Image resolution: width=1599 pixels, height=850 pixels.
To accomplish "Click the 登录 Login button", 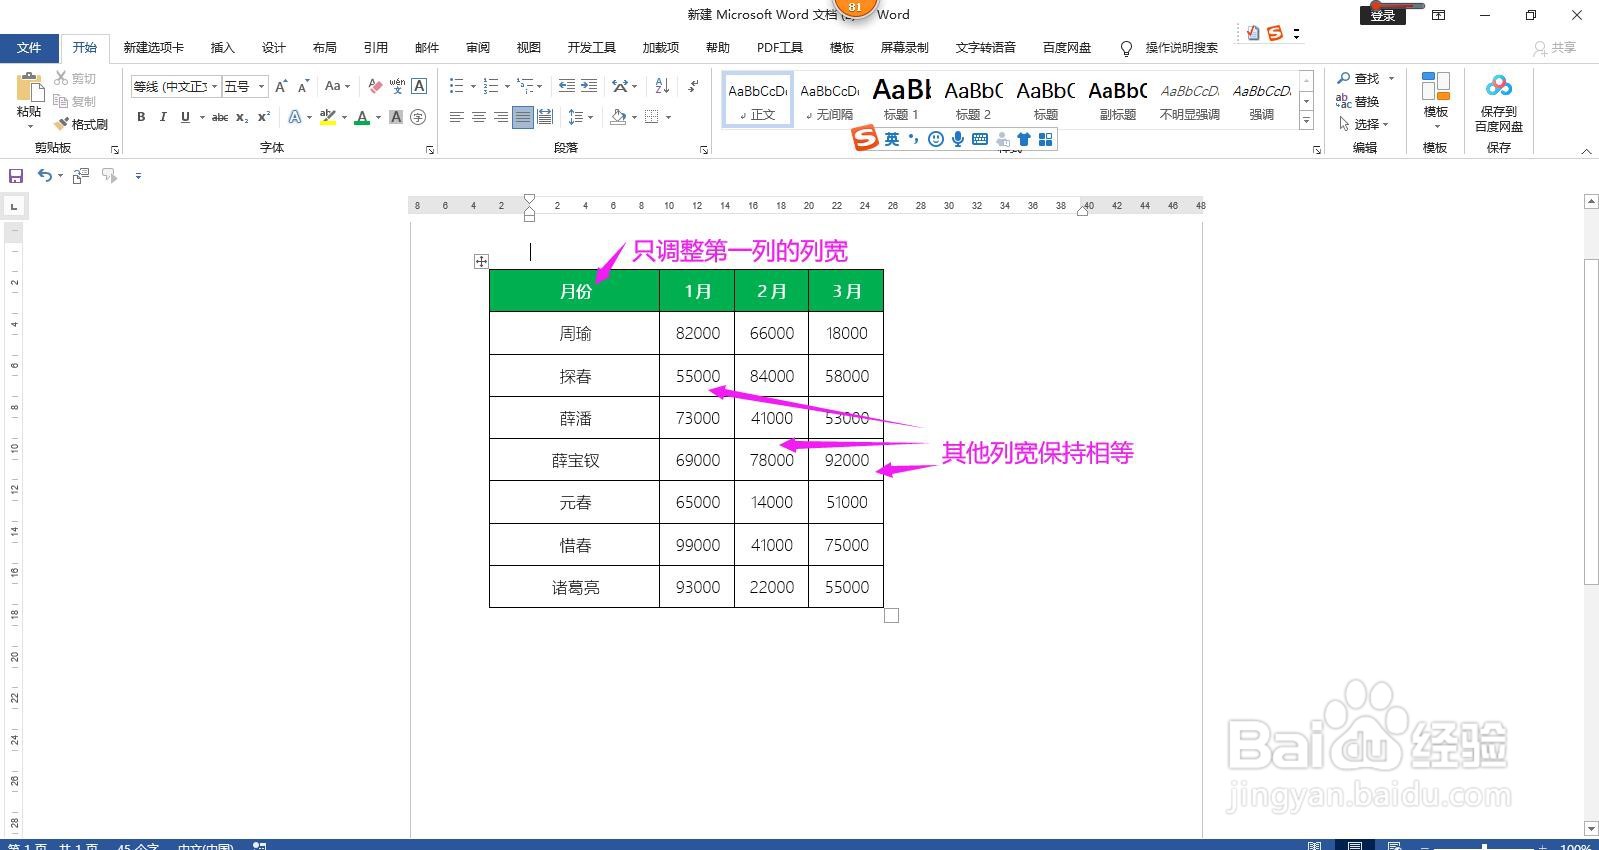I will 1383,15.
